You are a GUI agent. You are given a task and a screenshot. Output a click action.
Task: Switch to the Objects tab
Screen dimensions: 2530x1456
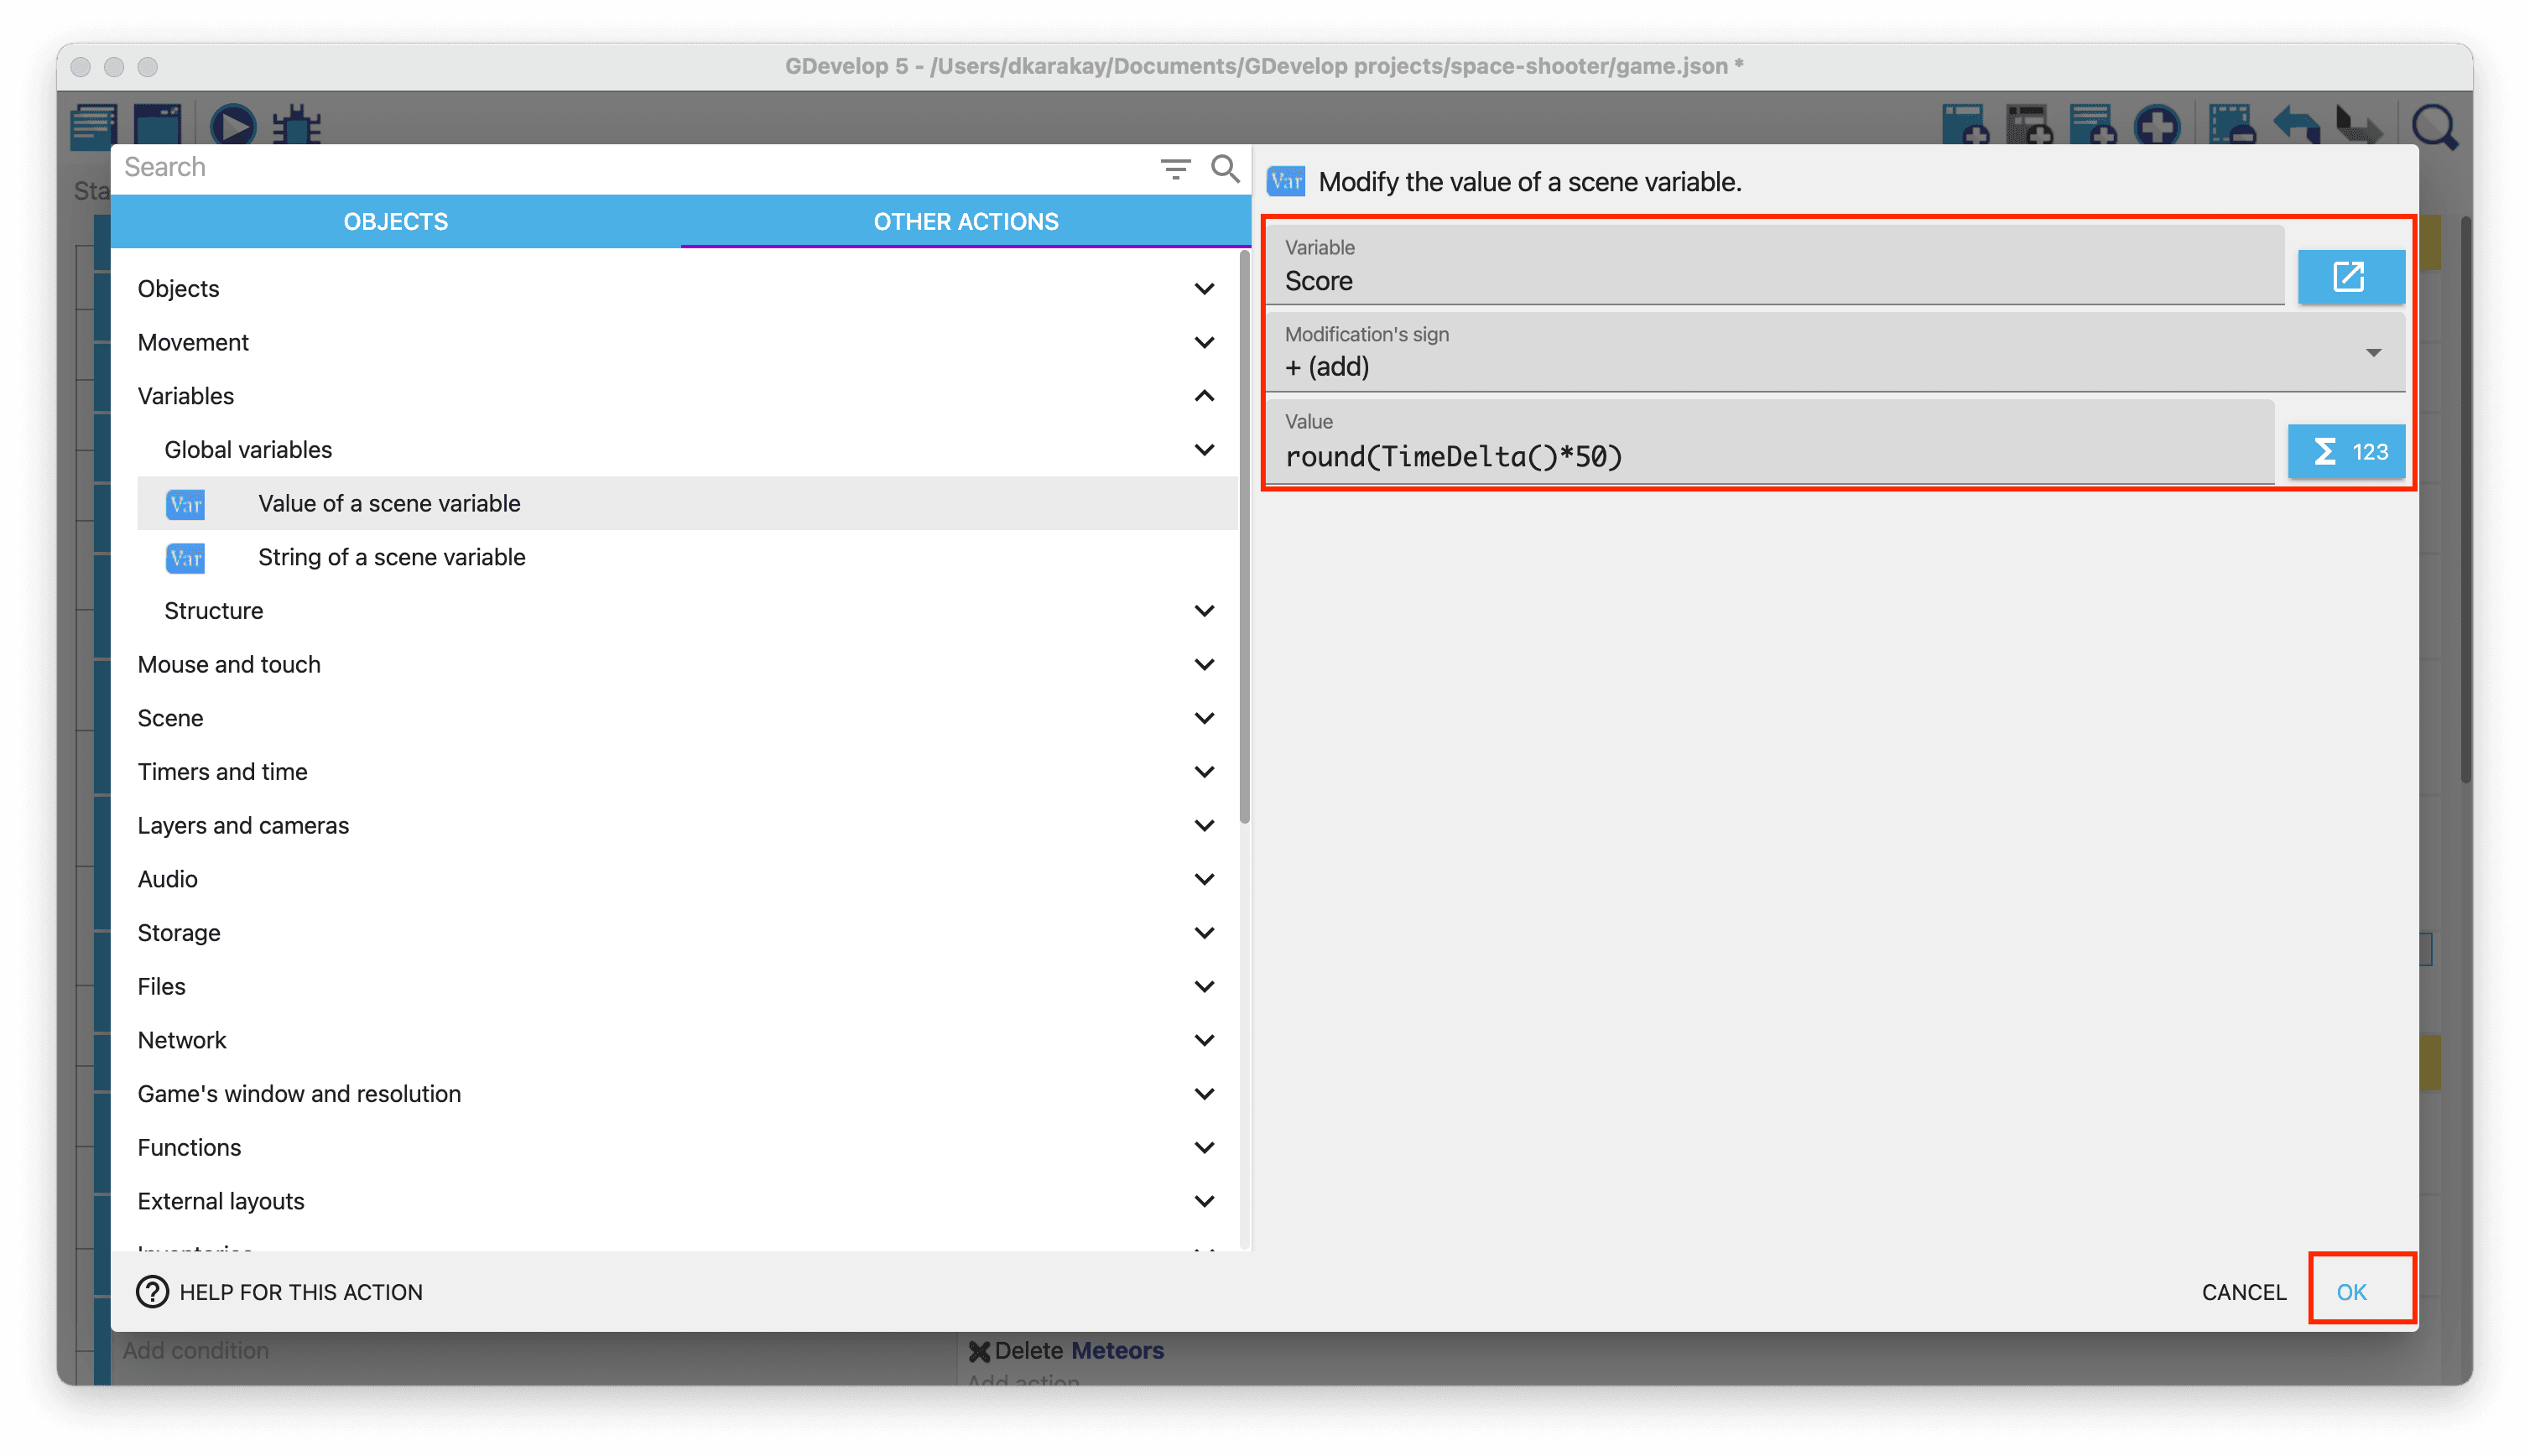pos(396,221)
